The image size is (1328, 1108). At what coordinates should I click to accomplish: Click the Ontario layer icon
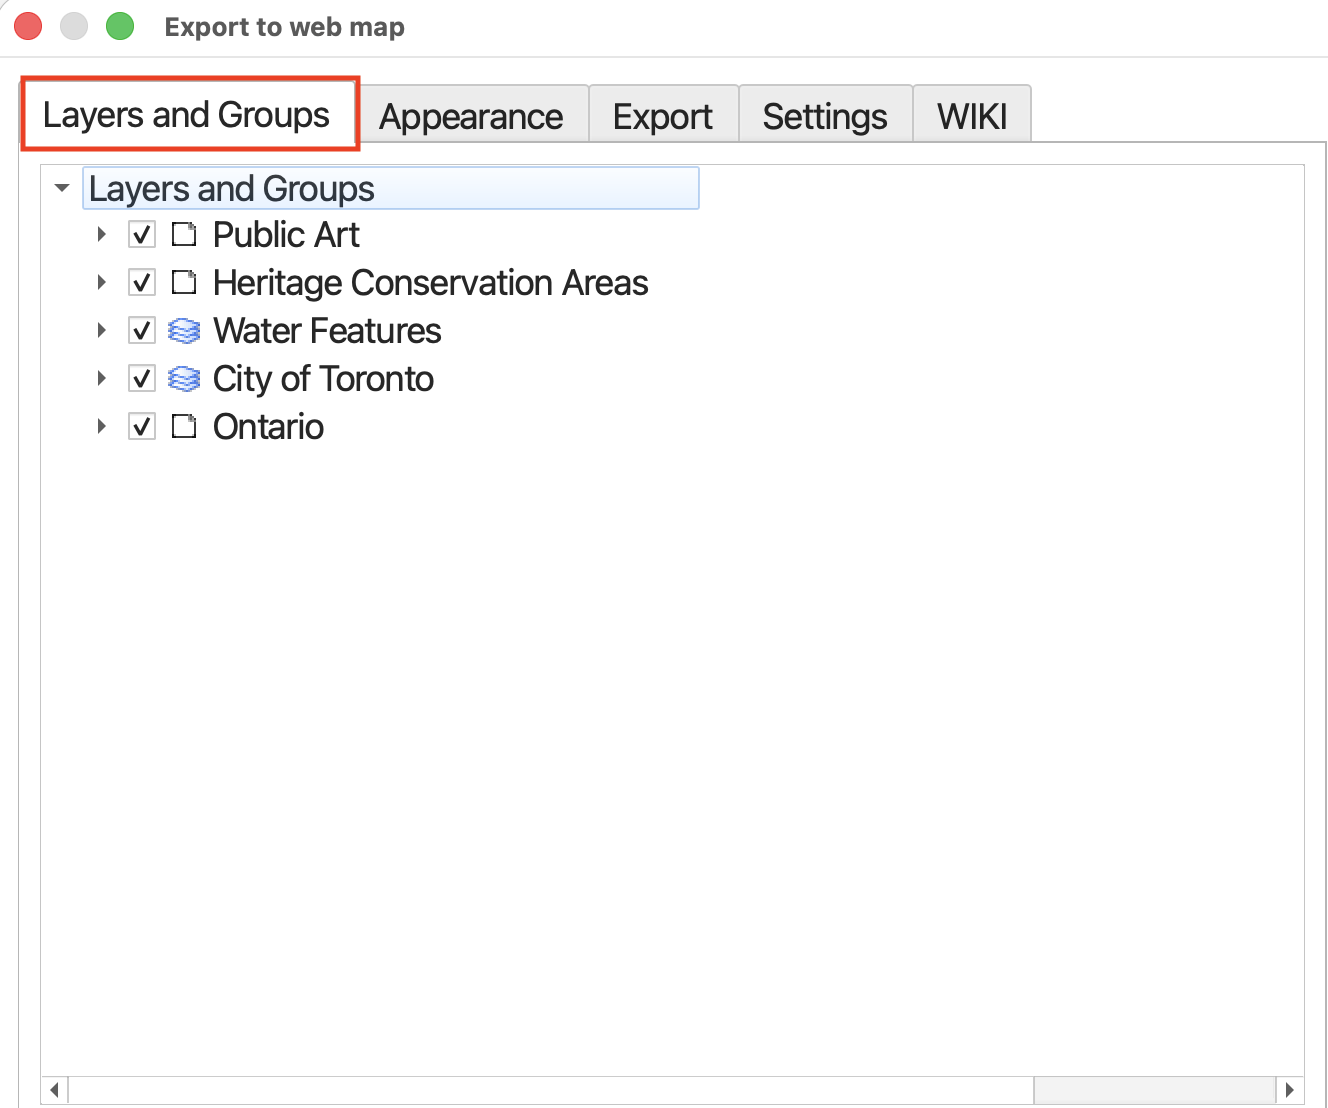[x=184, y=427]
